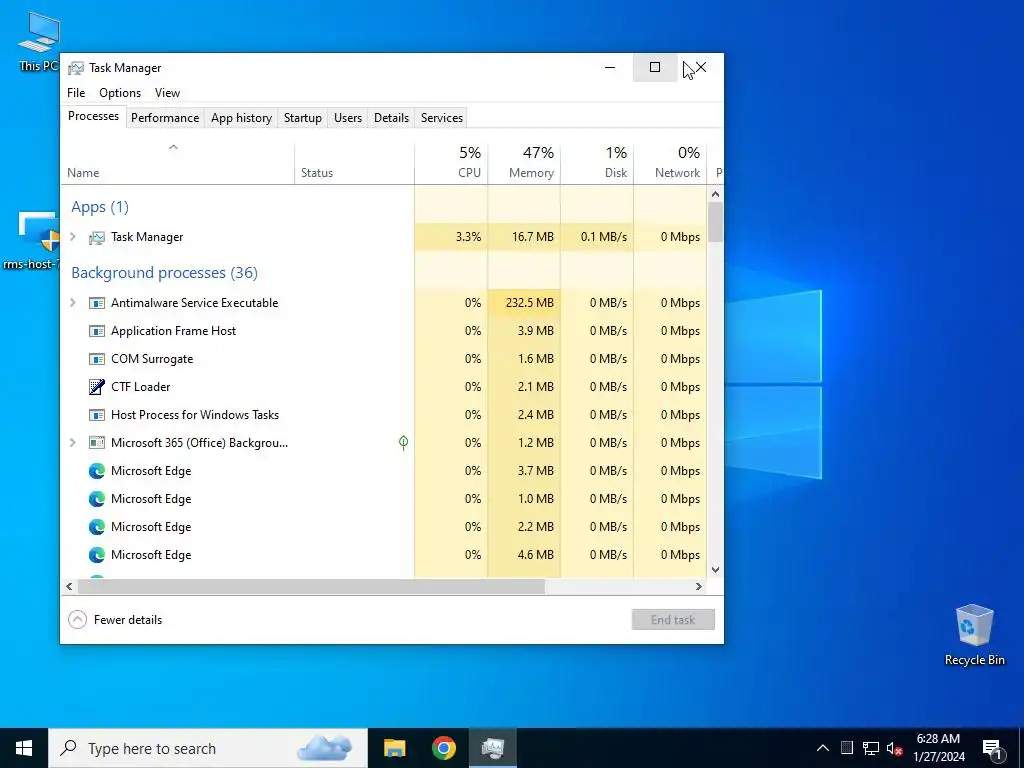Screen dimensions: 1024x768
Task: Switch to the App history tab
Action: [x=241, y=118]
